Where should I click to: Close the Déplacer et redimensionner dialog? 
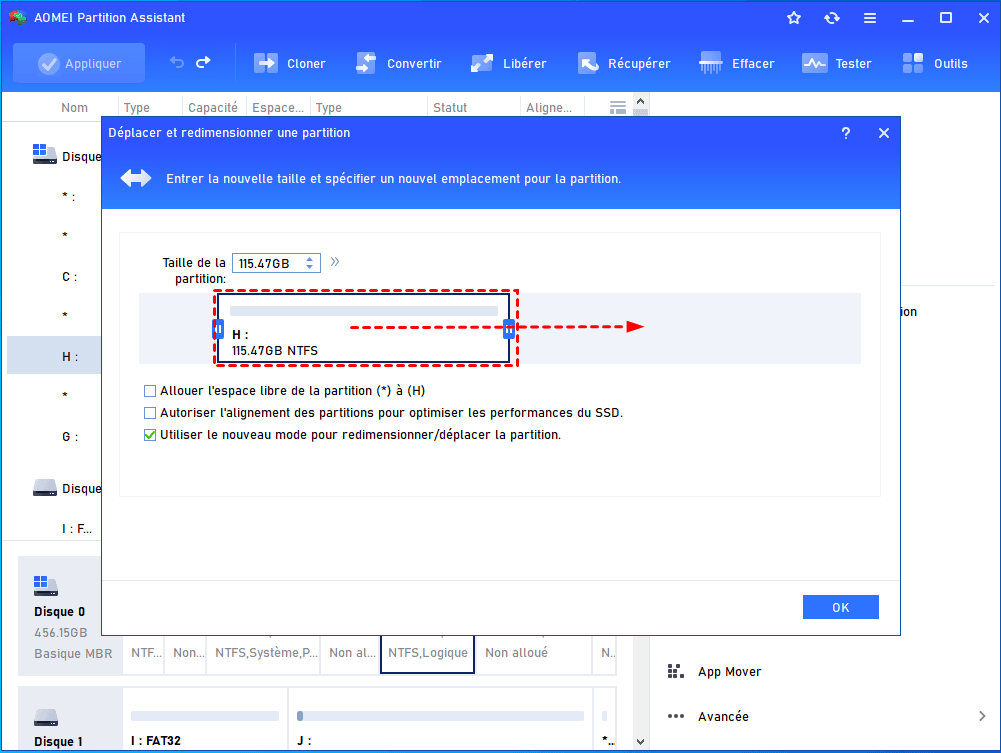[x=884, y=133]
